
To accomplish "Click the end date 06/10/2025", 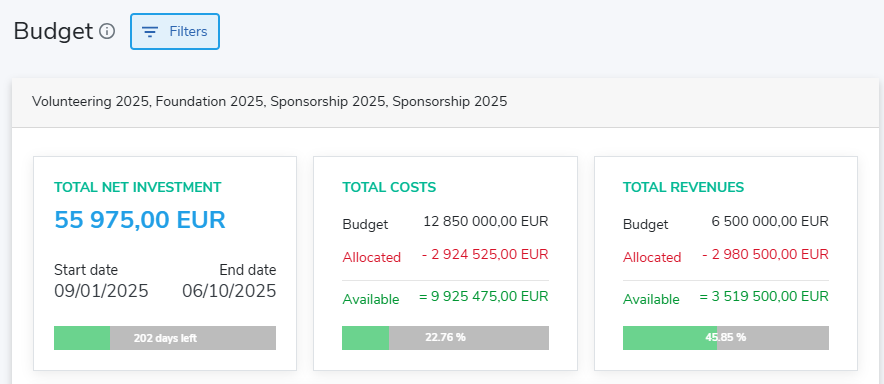I will pyautogui.click(x=229, y=291).
